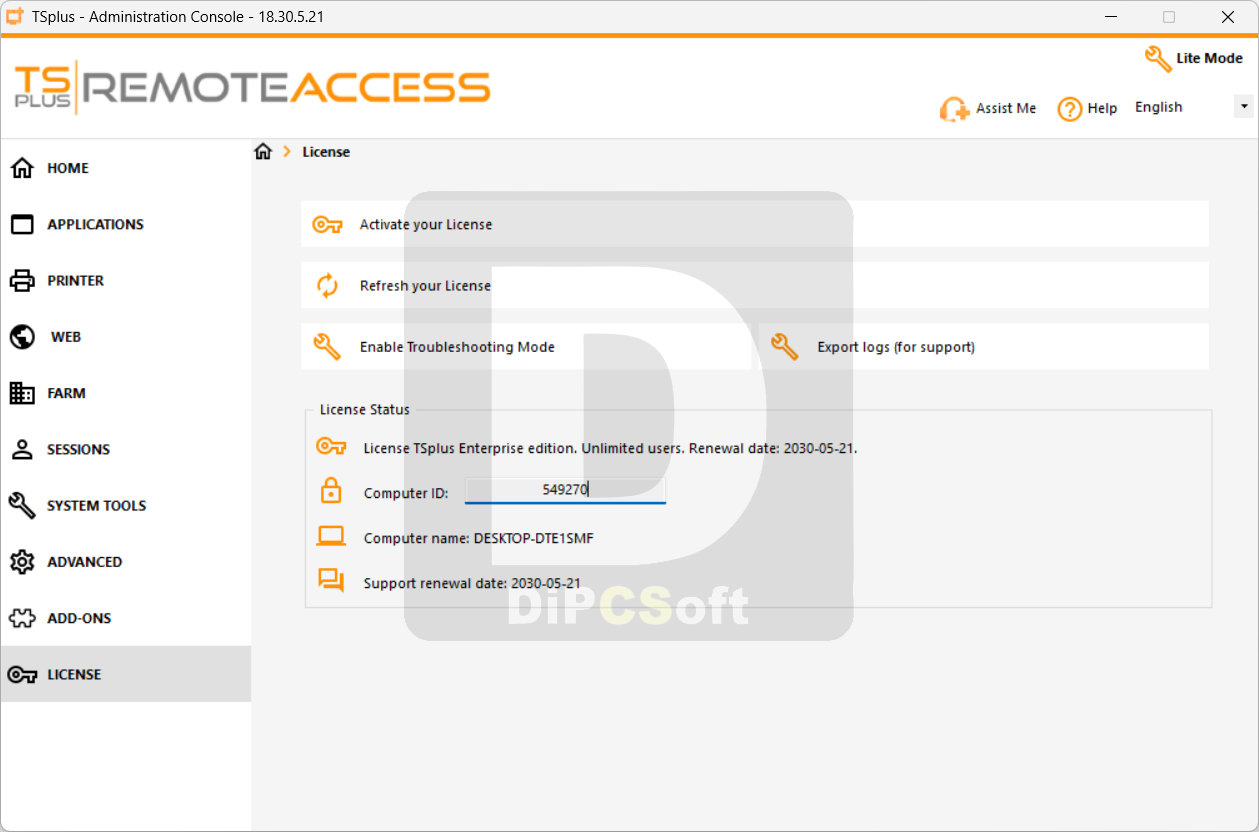Viewport: 1259px width, 832px height.
Task: Click the padlock icon next to Computer ID
Action: point(331,491)
